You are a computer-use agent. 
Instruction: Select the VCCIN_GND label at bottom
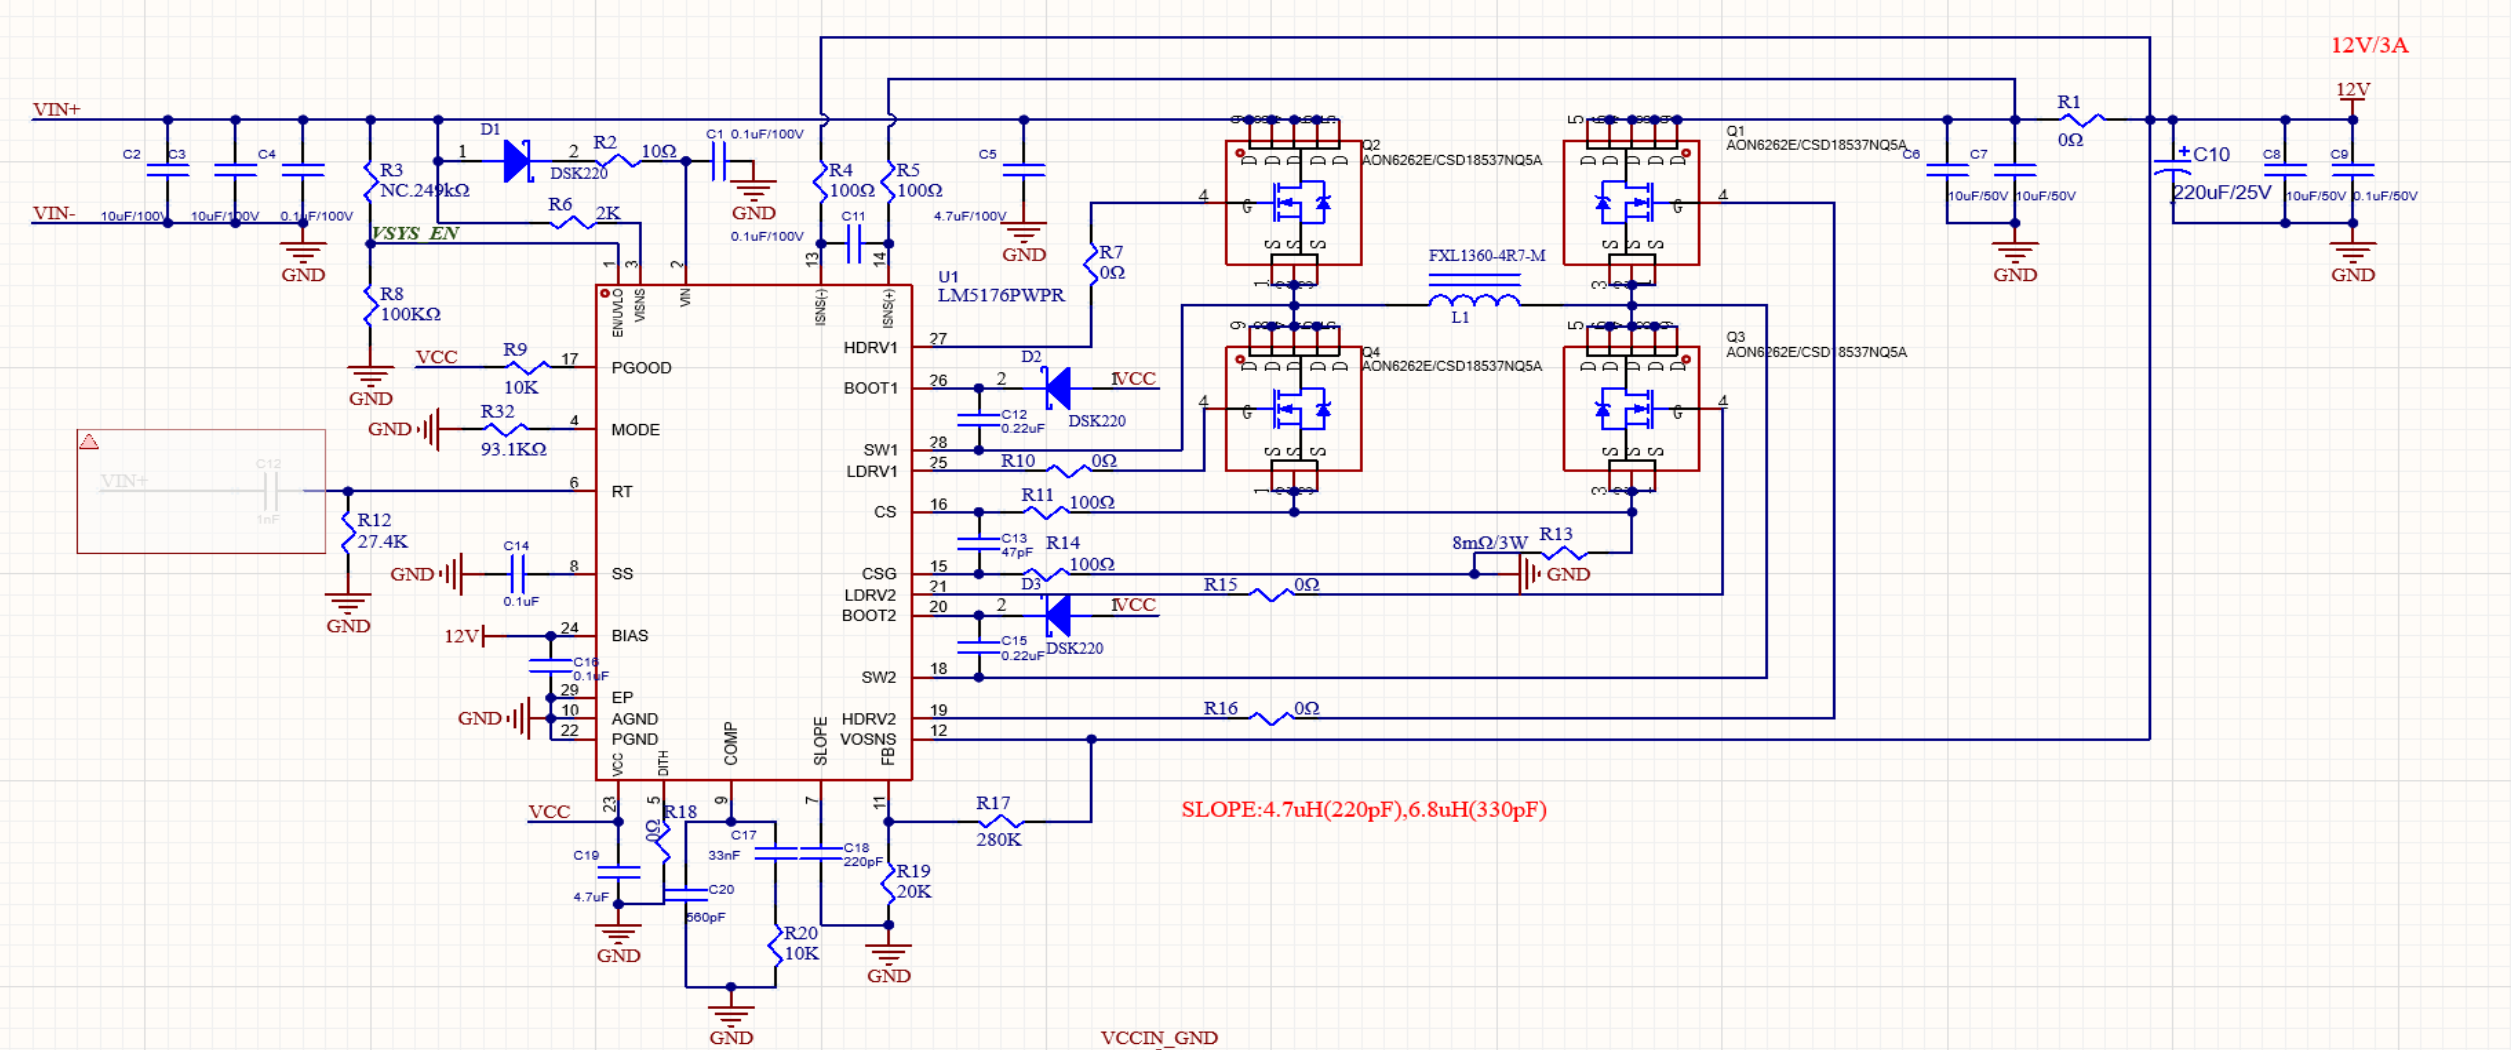[1159, 1038]
